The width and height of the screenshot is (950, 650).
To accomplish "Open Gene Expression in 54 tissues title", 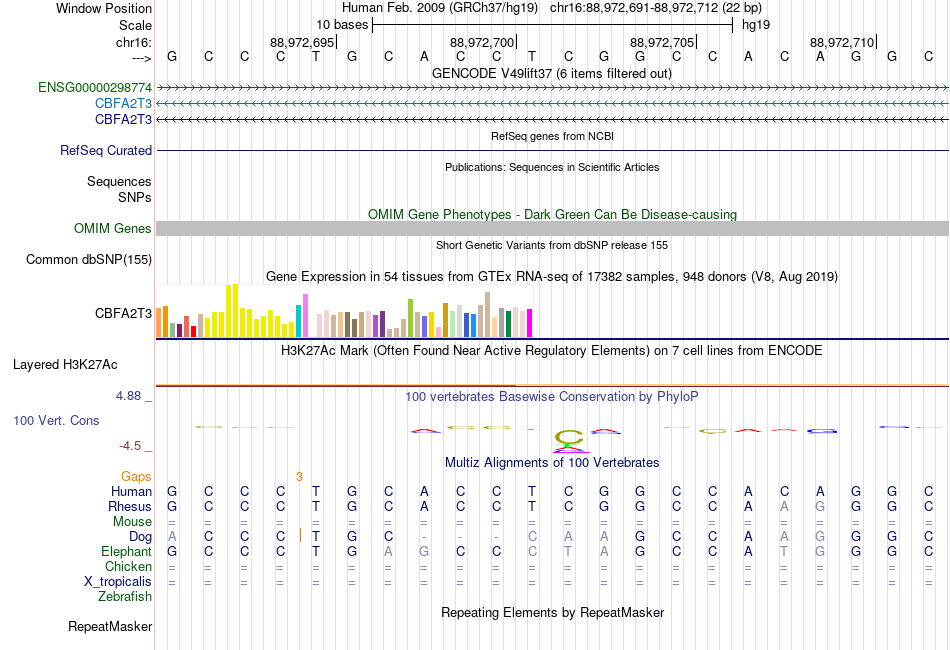I will point(552,276).
